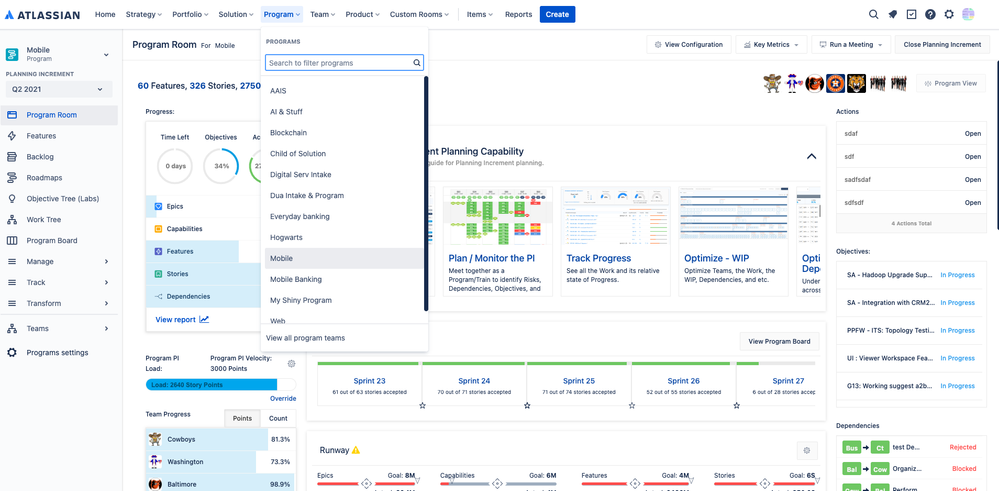Click the Features lightning bolt icon
Image resolution: width=999 pixels, height=491 pixels.
[x=11, y=136]
